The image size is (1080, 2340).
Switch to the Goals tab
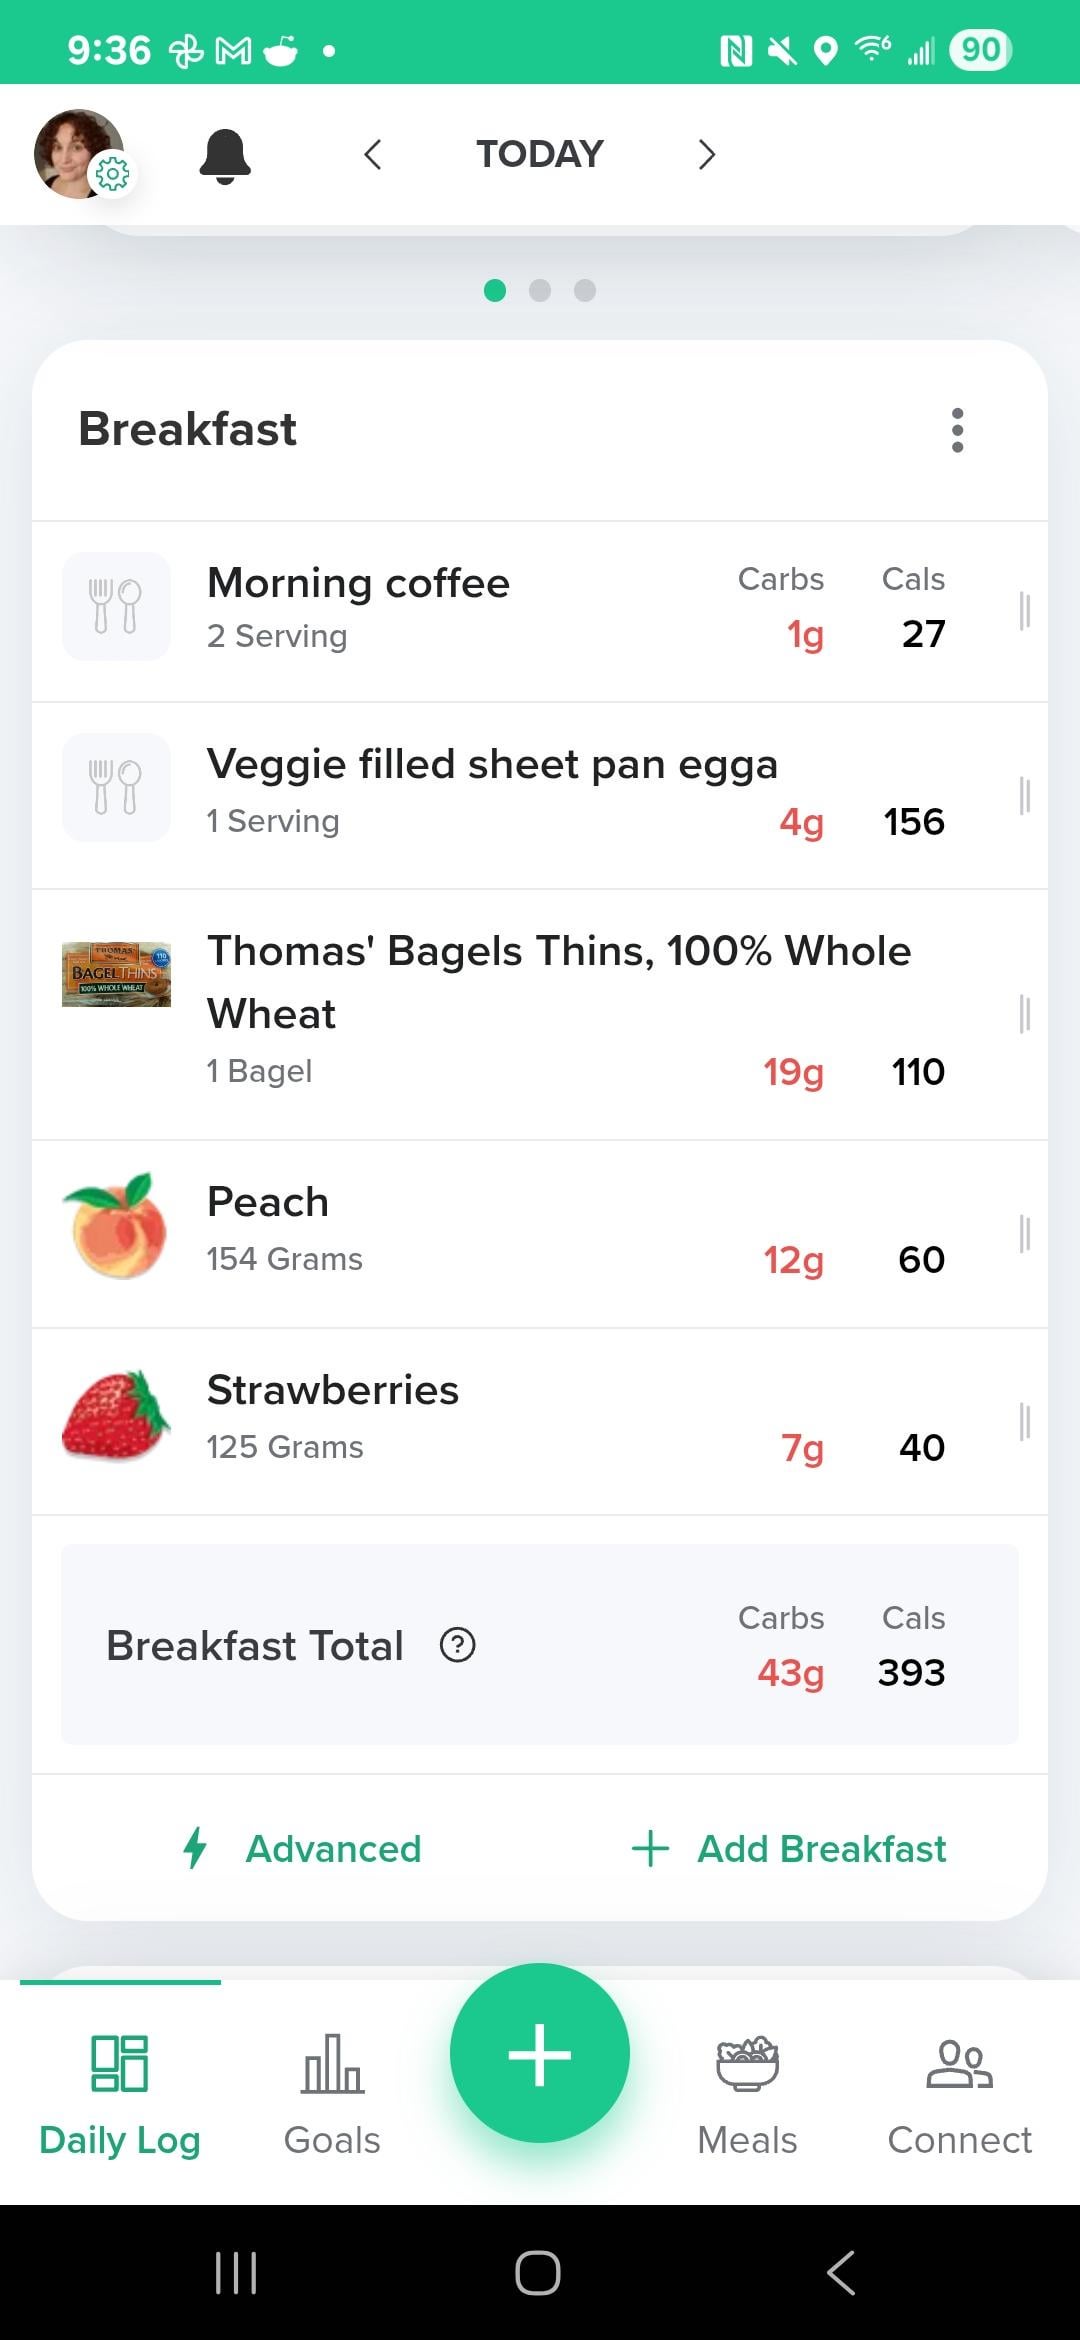click(332, 2092)
